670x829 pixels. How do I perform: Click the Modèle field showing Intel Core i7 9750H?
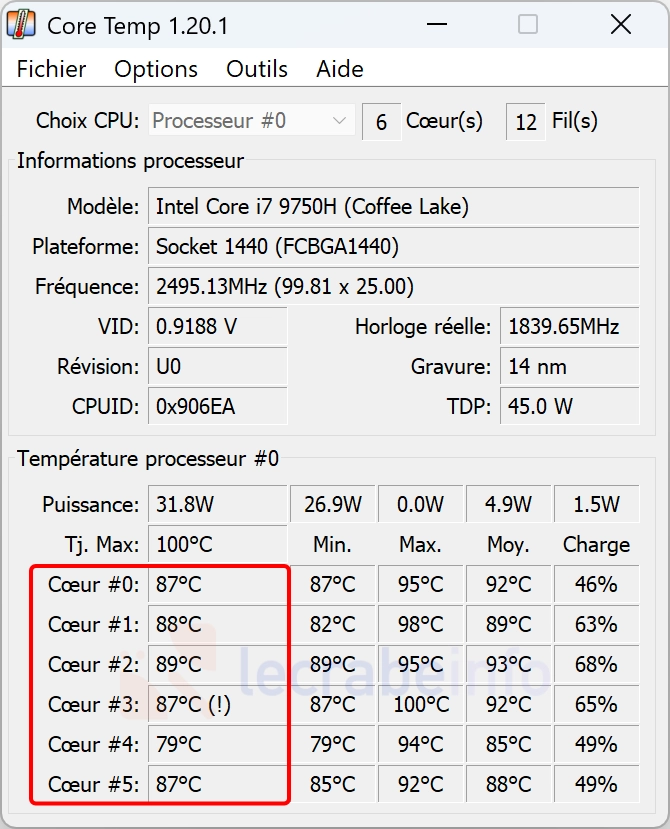(x=393, y=206)
